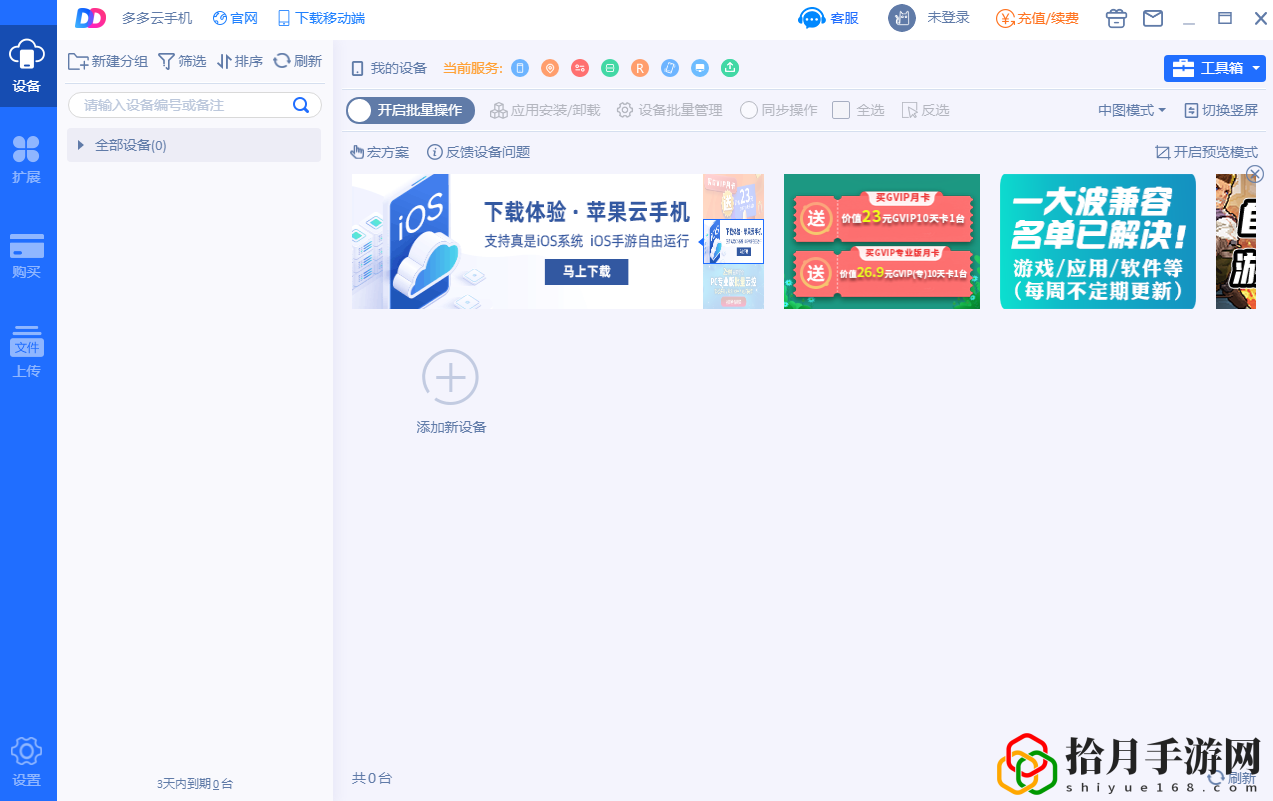Image resolution: width=1273 pixels, height=801 pixels.
Task: Click 马上下载 on the iOS banner
Action: pyautogui.click(x=586, y=271)
